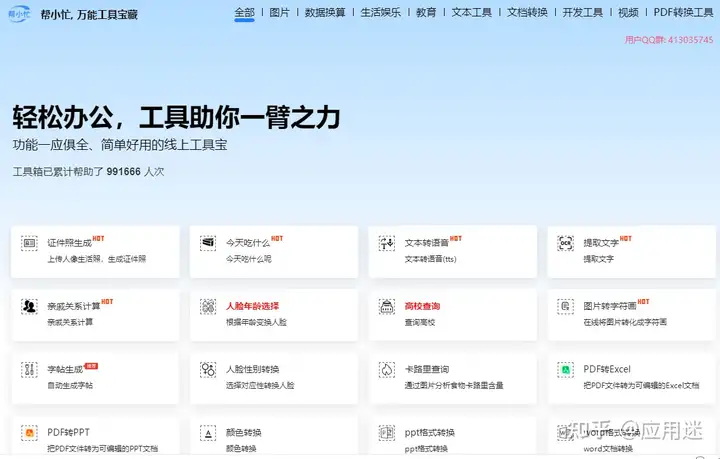Image resolution: width=720 pixels, height=459 pixels.
Task: Open the red 高校查询 title
Action: pos(422,306)
